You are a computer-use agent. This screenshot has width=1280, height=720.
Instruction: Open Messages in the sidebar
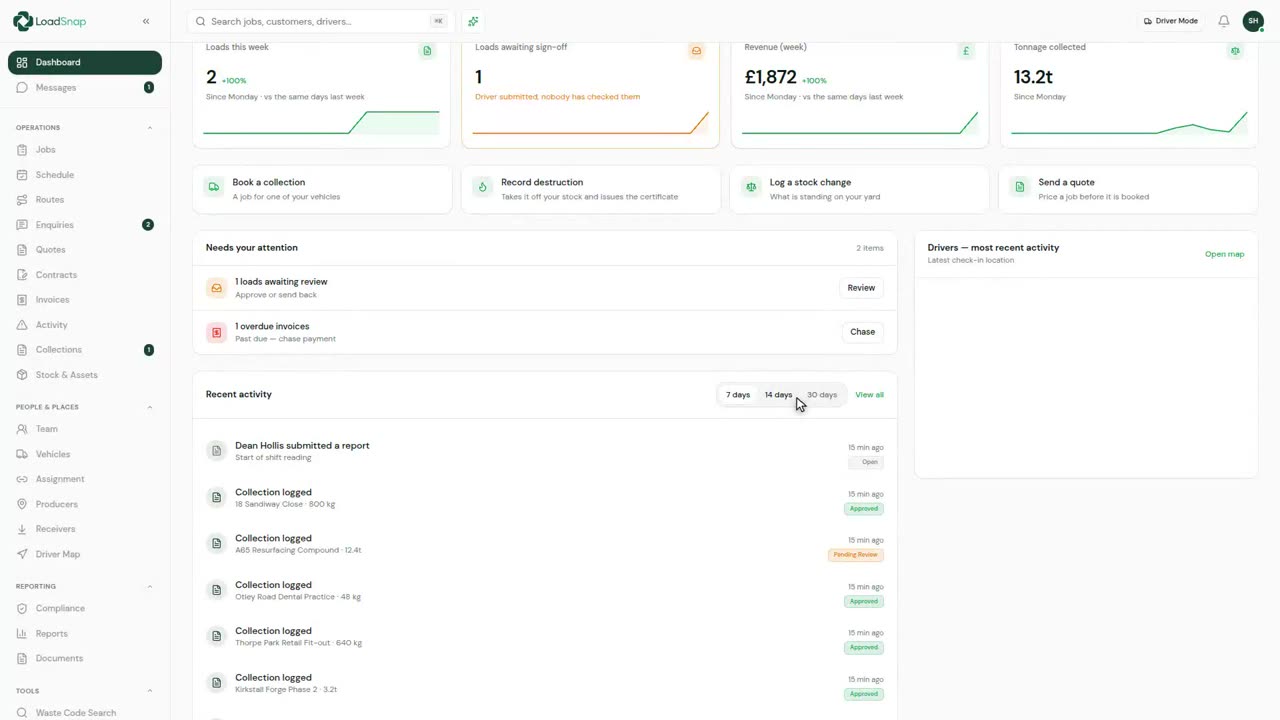(x=85, y=88)
